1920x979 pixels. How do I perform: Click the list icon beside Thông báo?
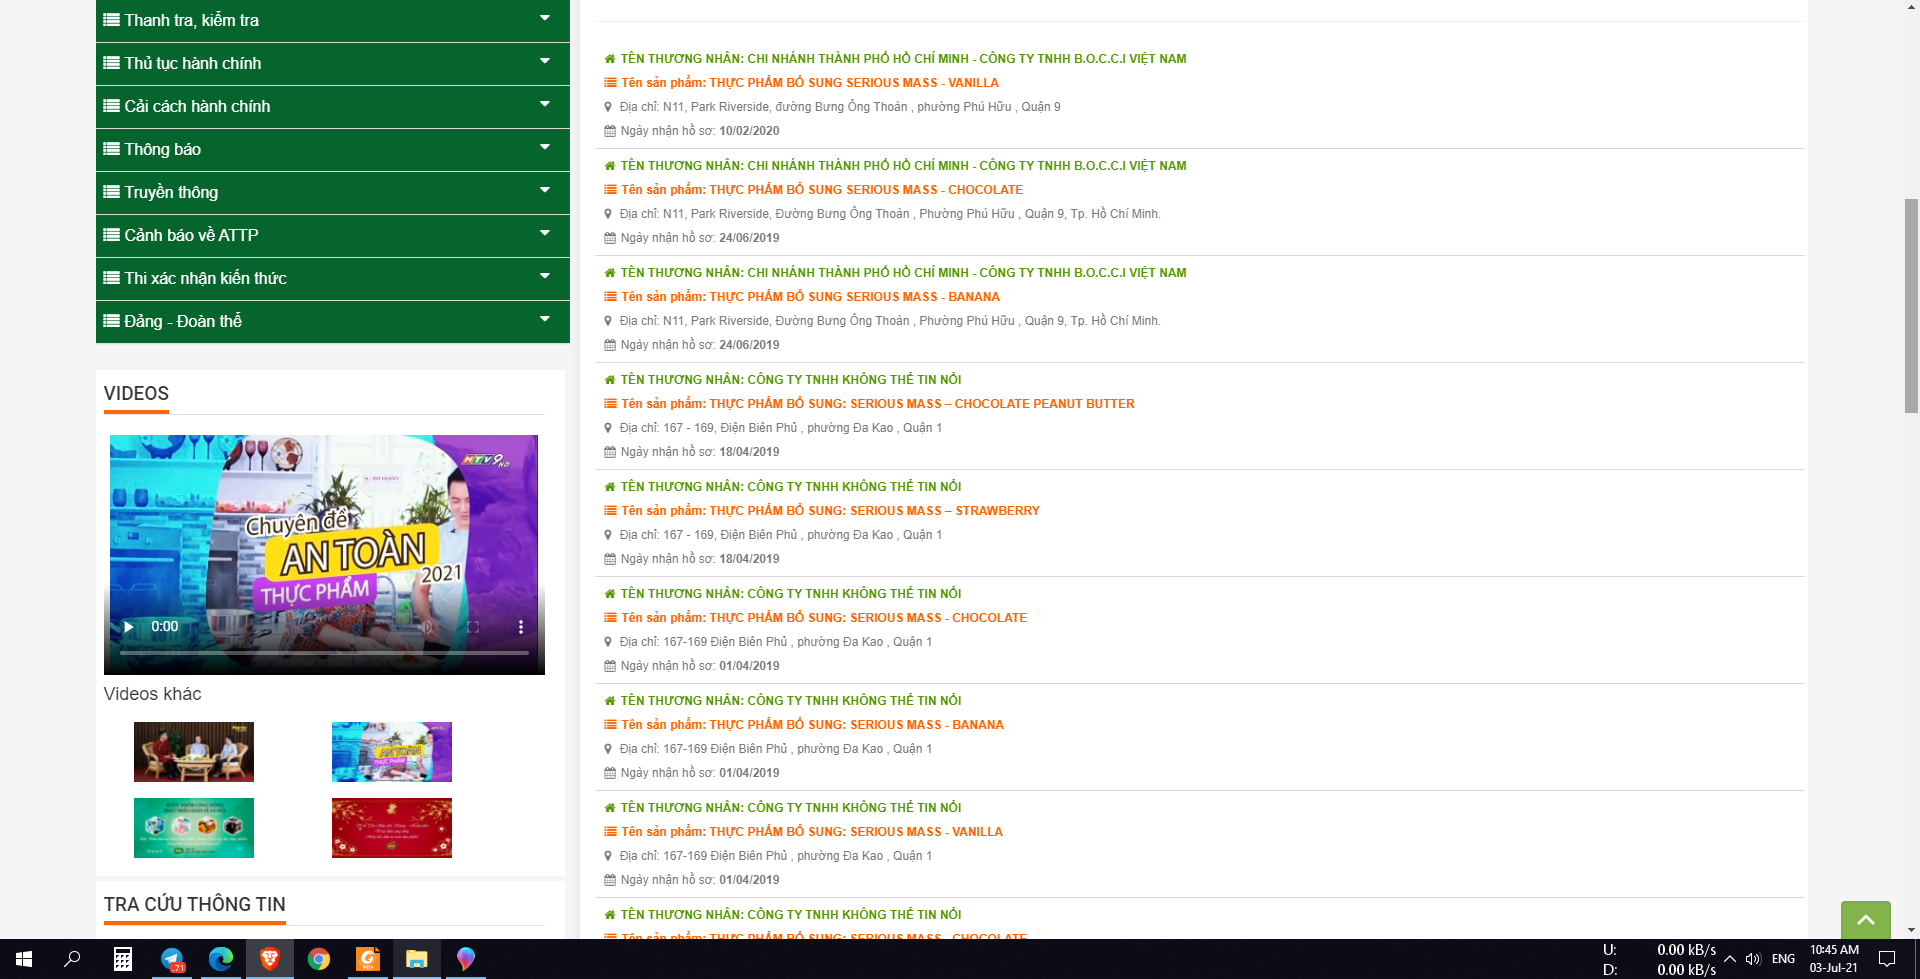point(111,149)
